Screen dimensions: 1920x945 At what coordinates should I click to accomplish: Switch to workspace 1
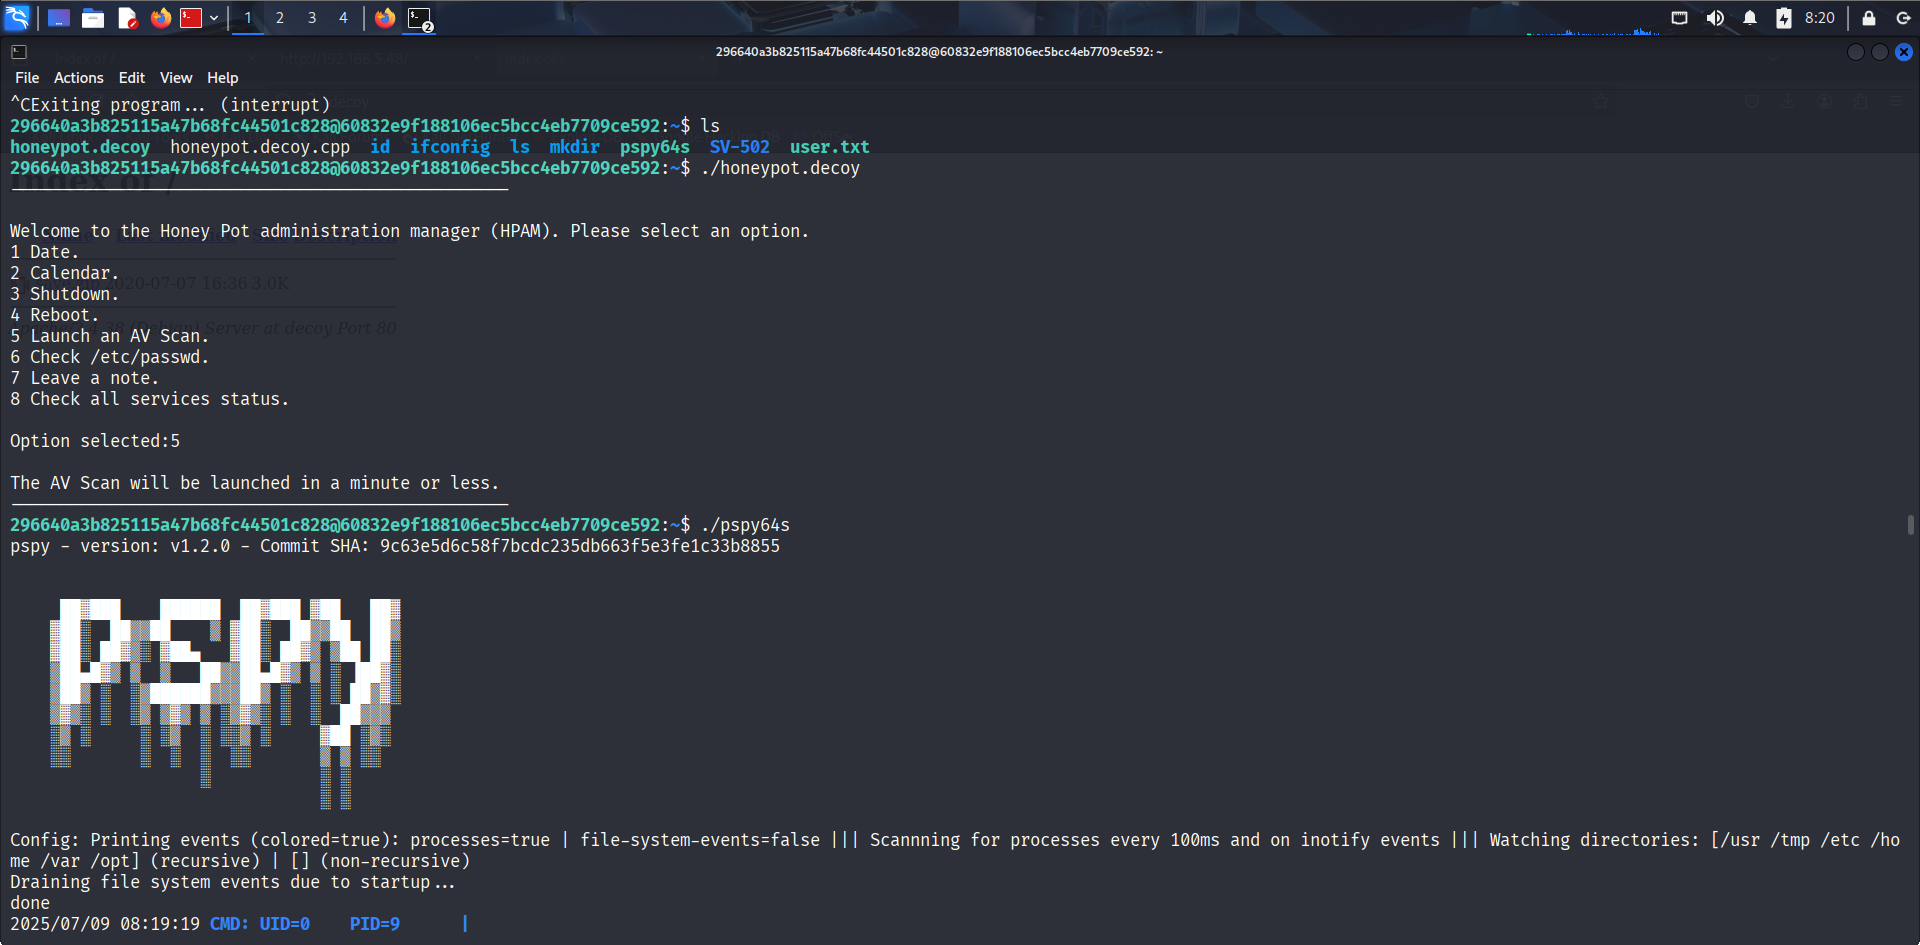[x=248, y=18]
